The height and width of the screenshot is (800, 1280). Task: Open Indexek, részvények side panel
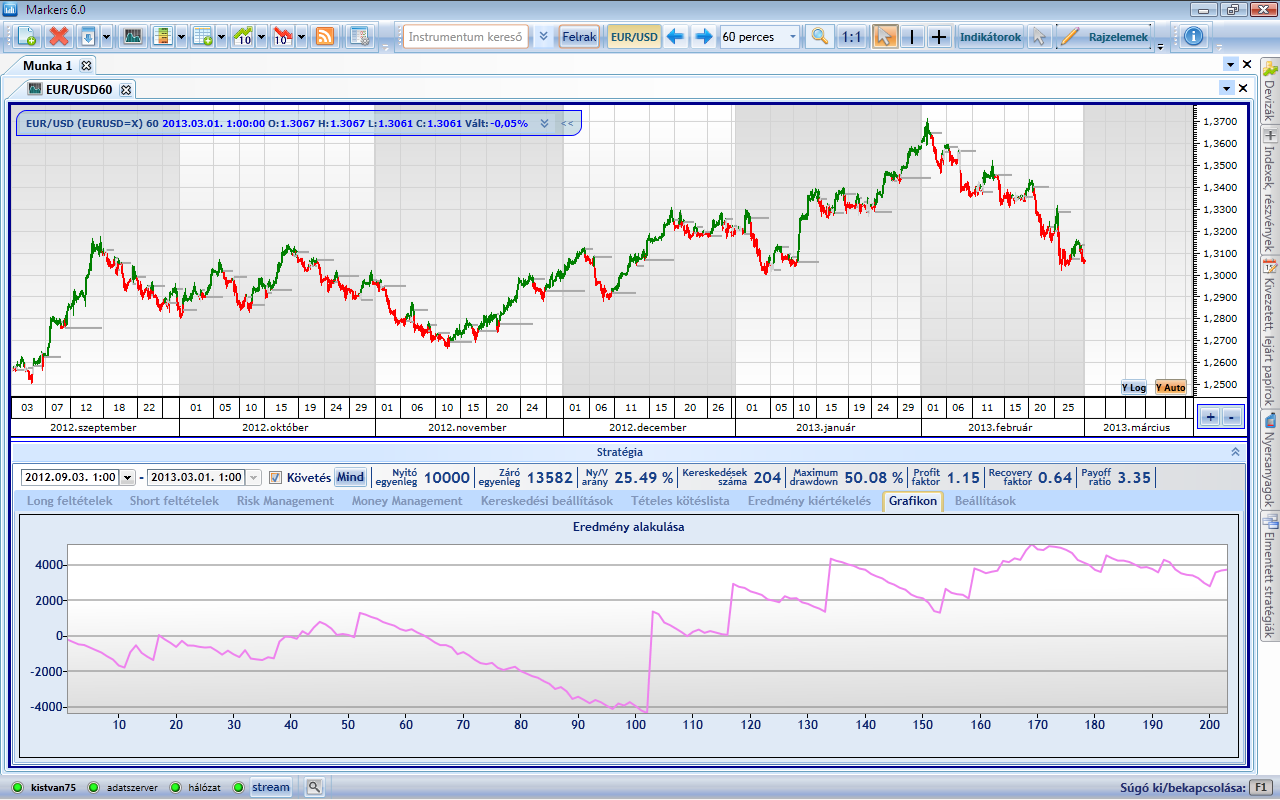tap(1270, 190)
